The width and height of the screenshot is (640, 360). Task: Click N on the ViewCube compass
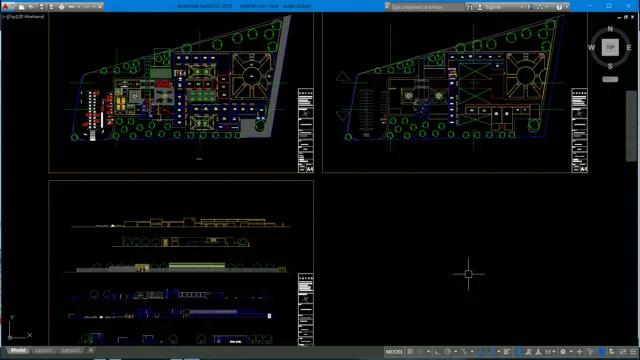point(610,29)
